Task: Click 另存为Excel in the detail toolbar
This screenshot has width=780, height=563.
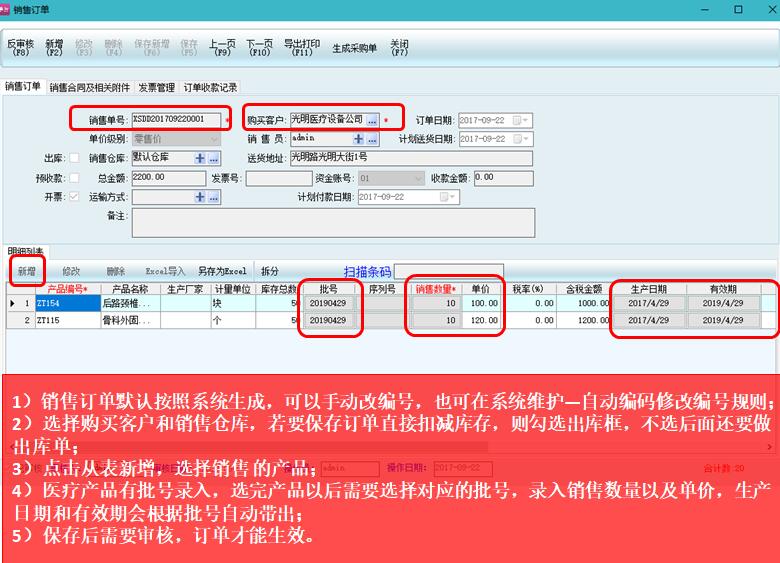Action: [221, 271]
